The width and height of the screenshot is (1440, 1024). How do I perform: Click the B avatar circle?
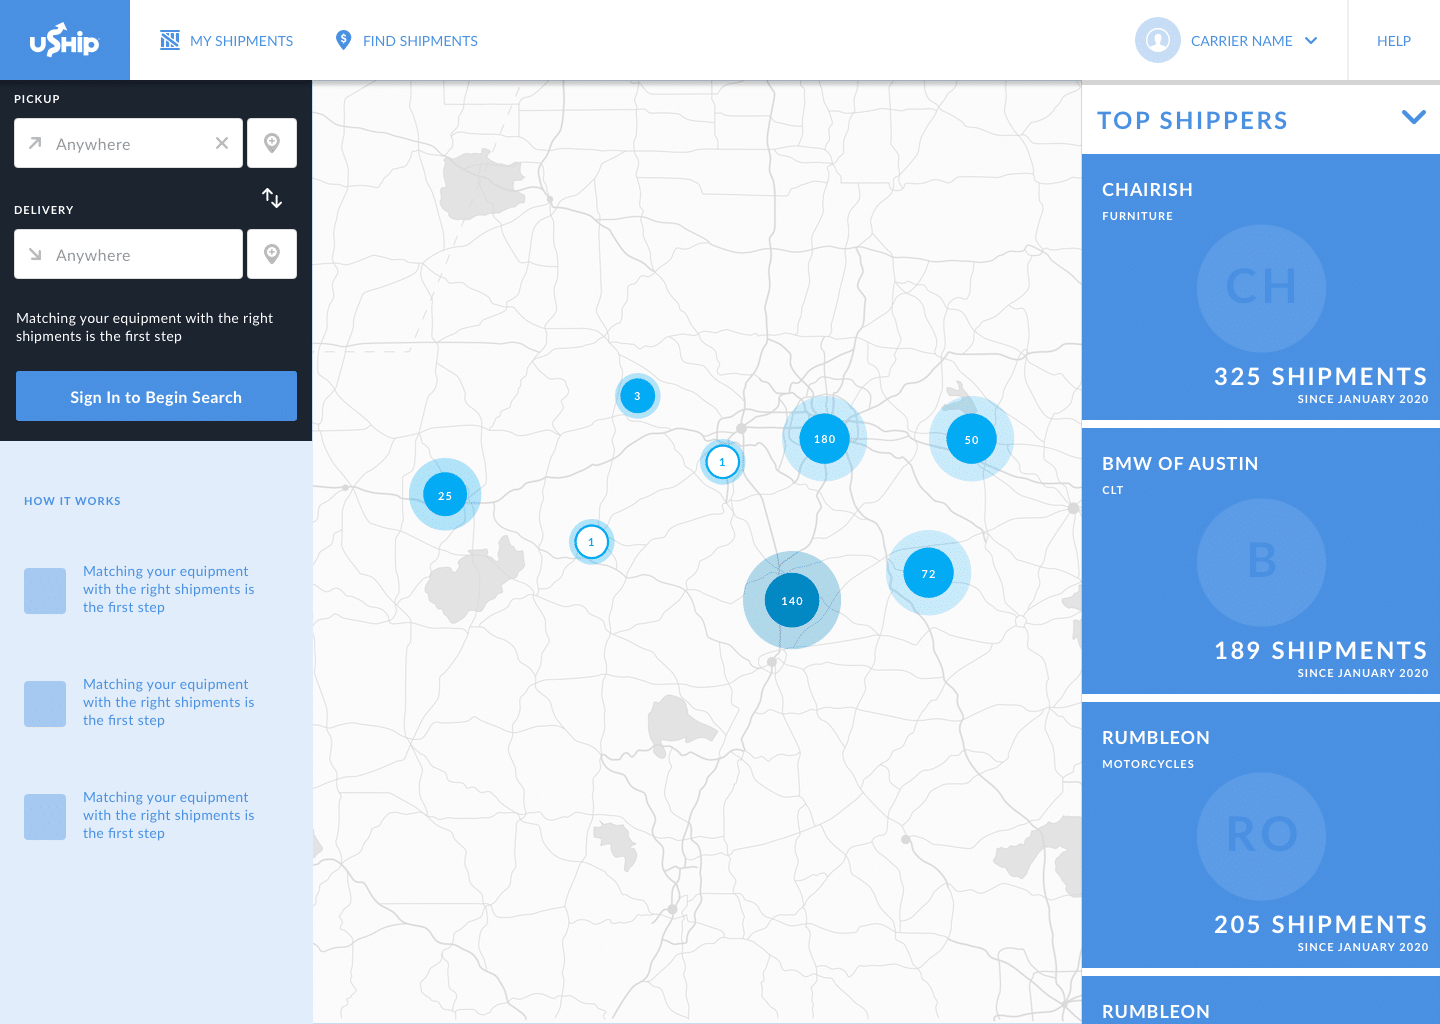pyautogui.click(x=1262, y=562)
